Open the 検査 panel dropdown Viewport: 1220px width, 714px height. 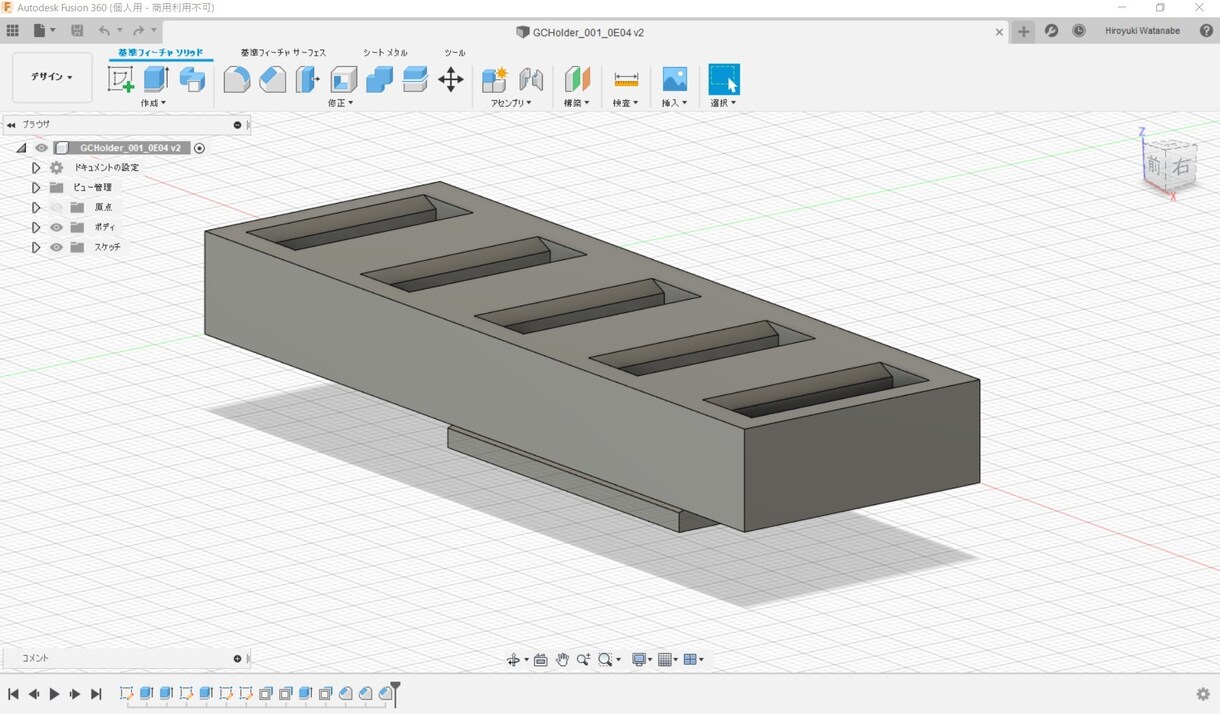click(x=626, y=103)
